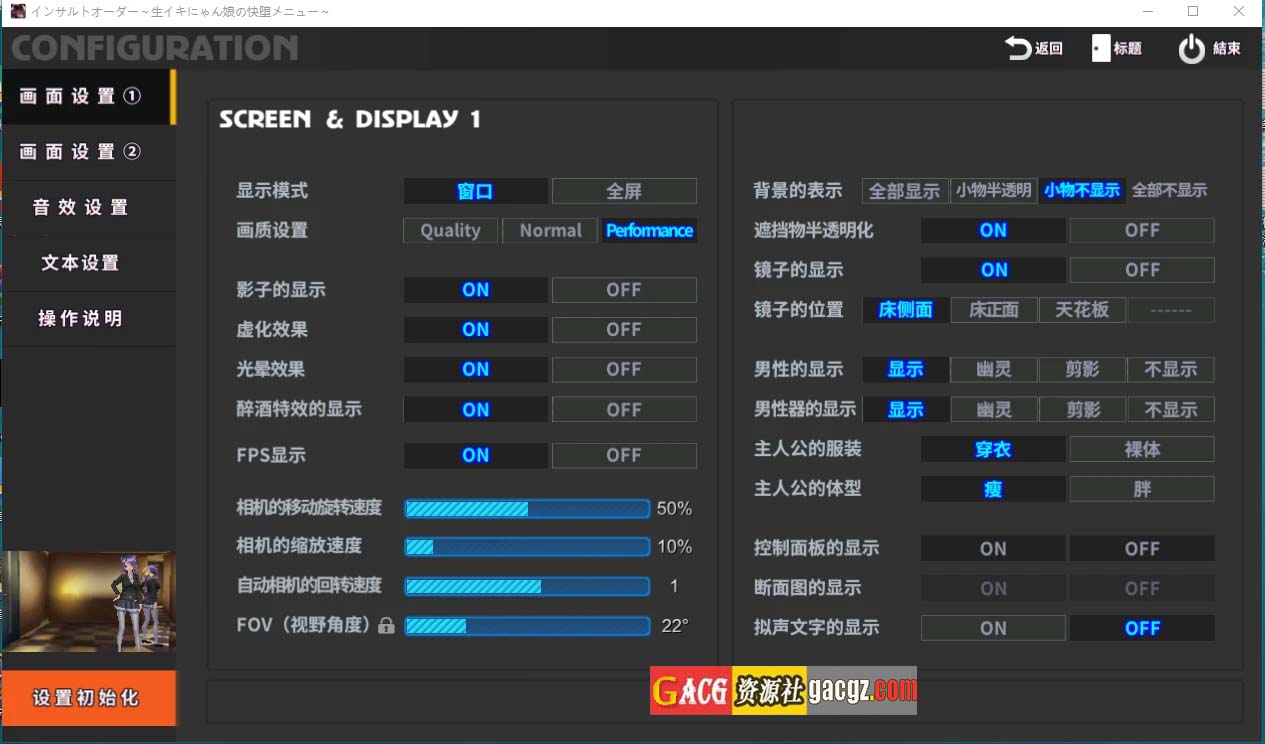Click the 标题 title icon
Screen dimensions: 1265x744
[1101, 48]
